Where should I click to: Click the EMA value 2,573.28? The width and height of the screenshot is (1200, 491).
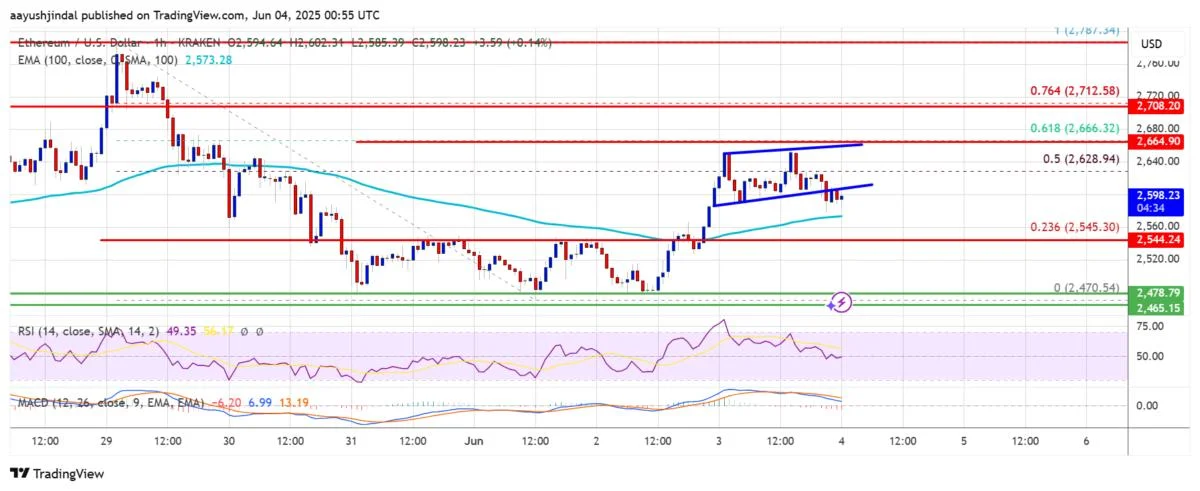coord(209,60)
